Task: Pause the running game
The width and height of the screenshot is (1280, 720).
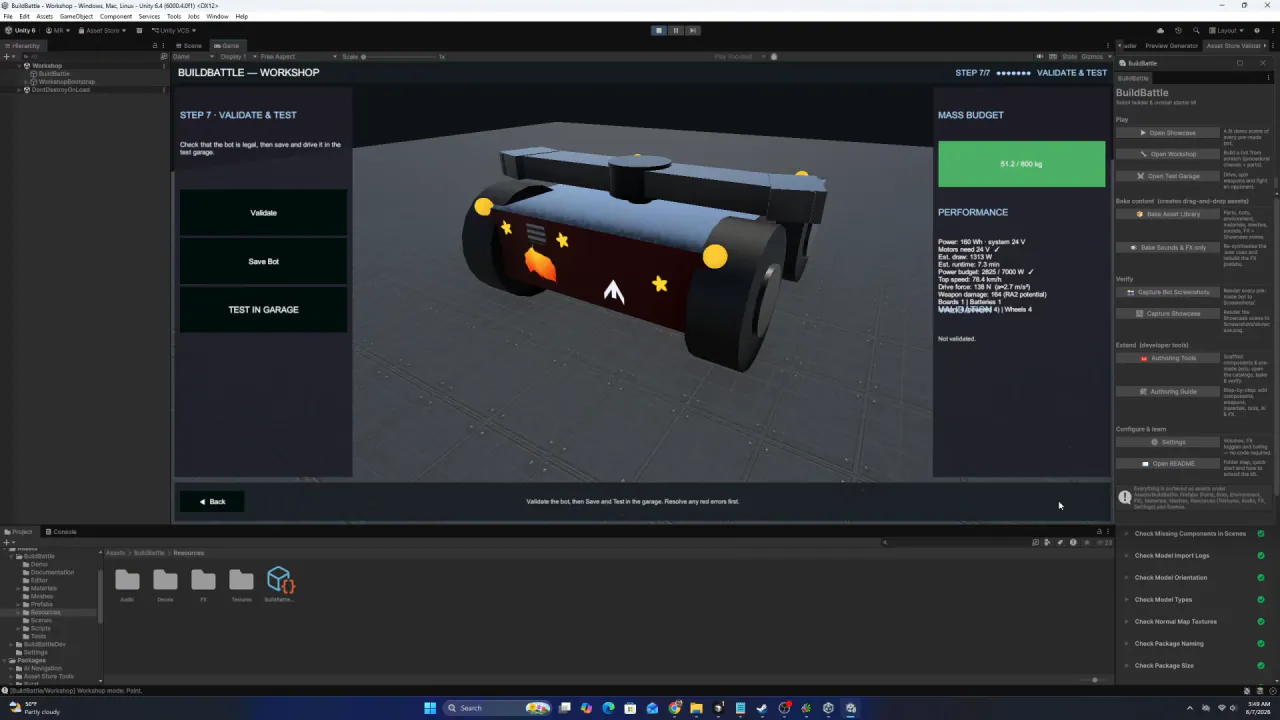Action: 675,30
